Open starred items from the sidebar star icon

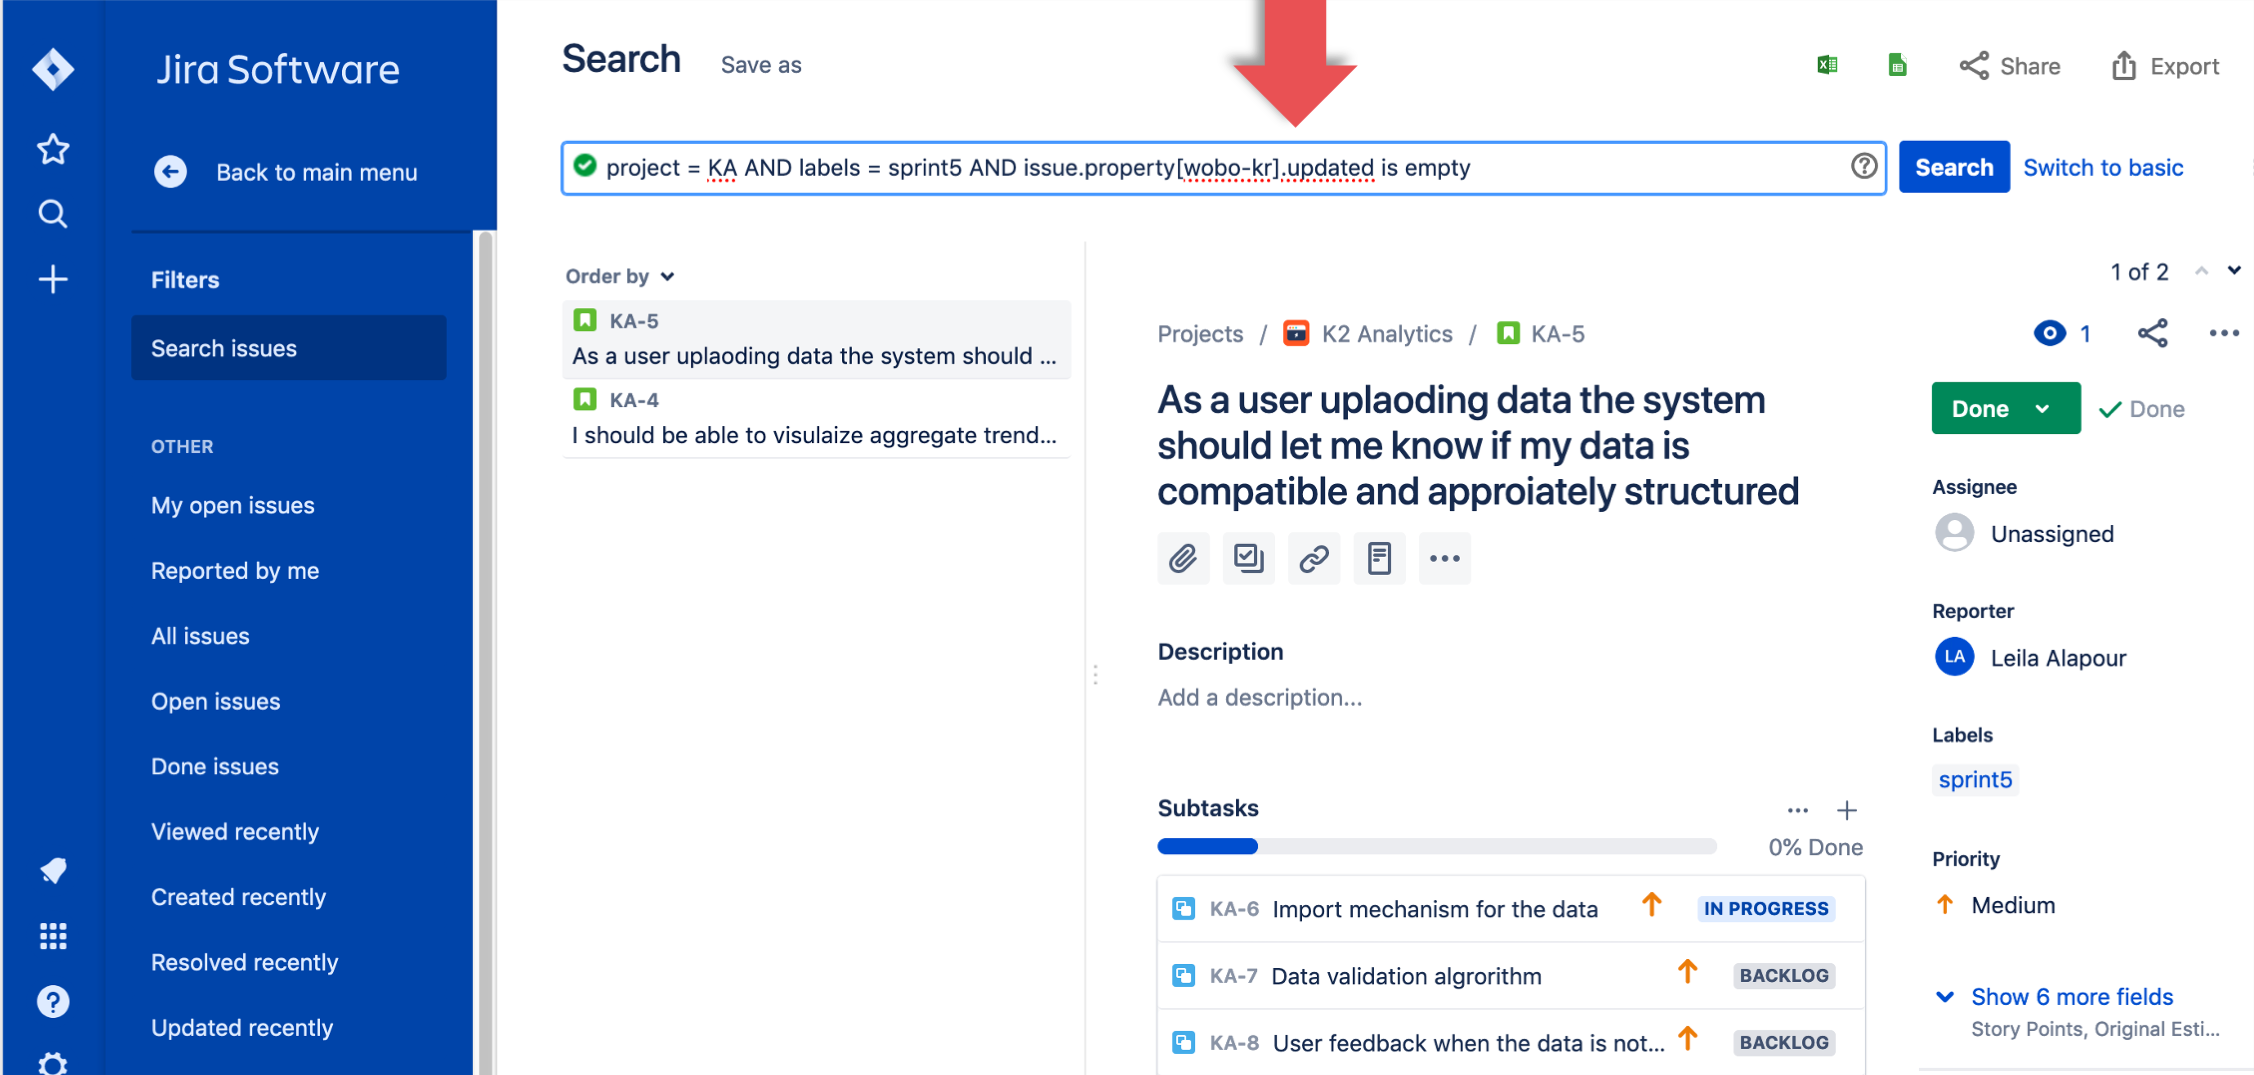[x=53, y=149]
